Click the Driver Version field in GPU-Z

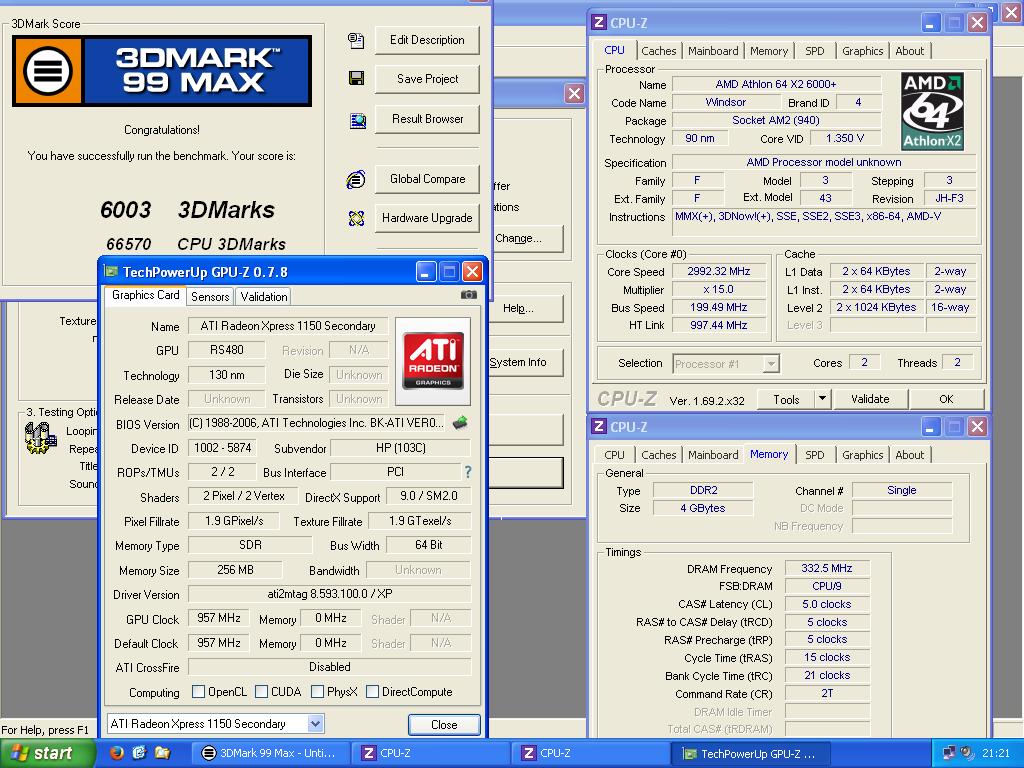click(330, 594)
